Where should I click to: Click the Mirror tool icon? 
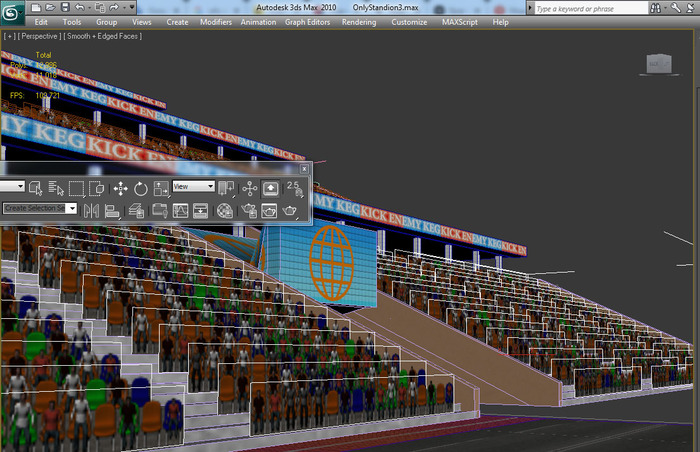click(x=91, y=210)
